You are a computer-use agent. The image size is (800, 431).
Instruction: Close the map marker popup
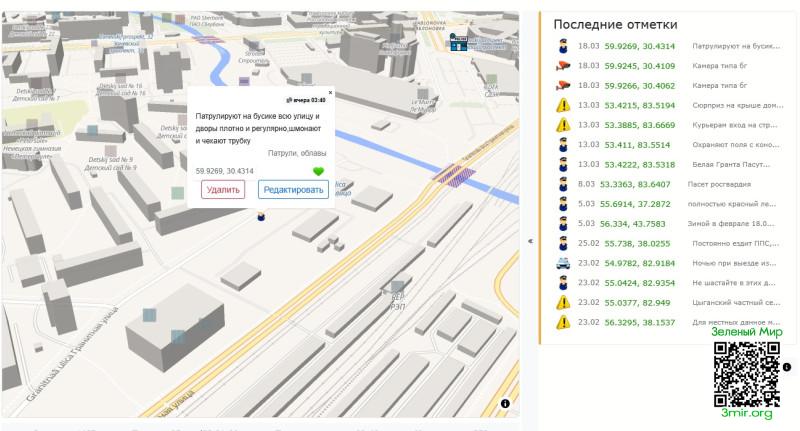(x=330, y=93)
